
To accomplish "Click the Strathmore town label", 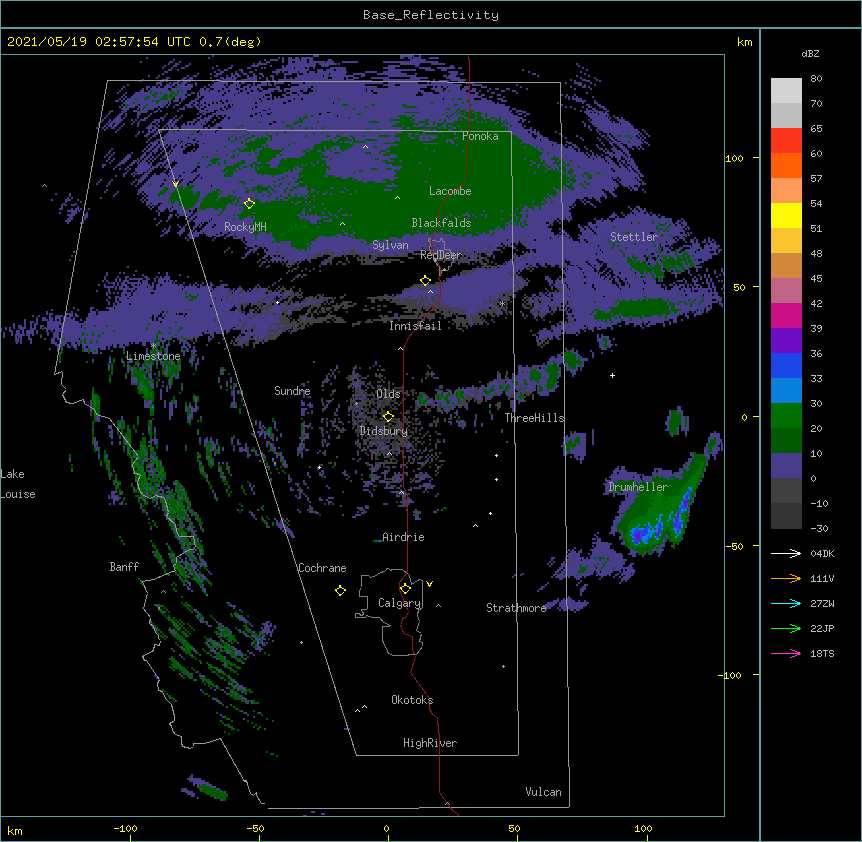I will [x=516, y=608].
